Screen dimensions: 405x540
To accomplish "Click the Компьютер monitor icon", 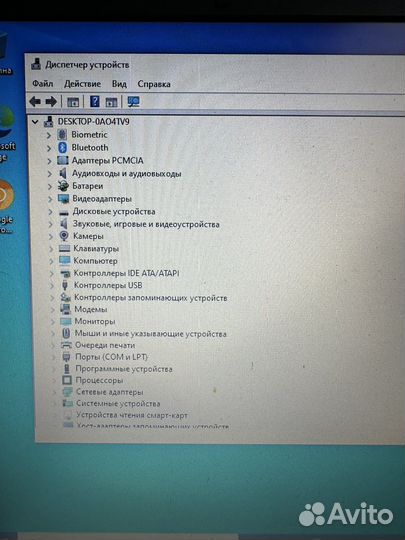I will (65, 261).
